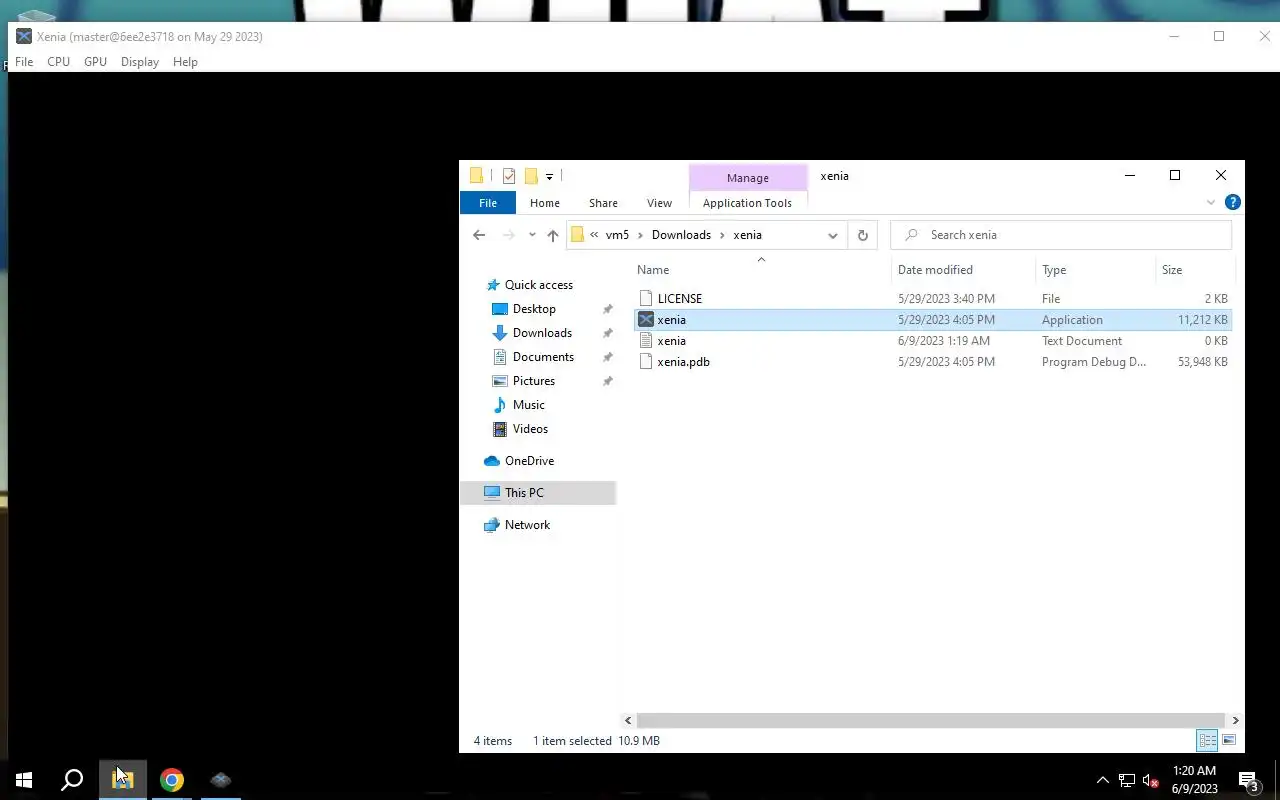Viewport: 1280px width, 800px height.
Task: Refresh the xenia folder
Action: (x=862, y=235)
